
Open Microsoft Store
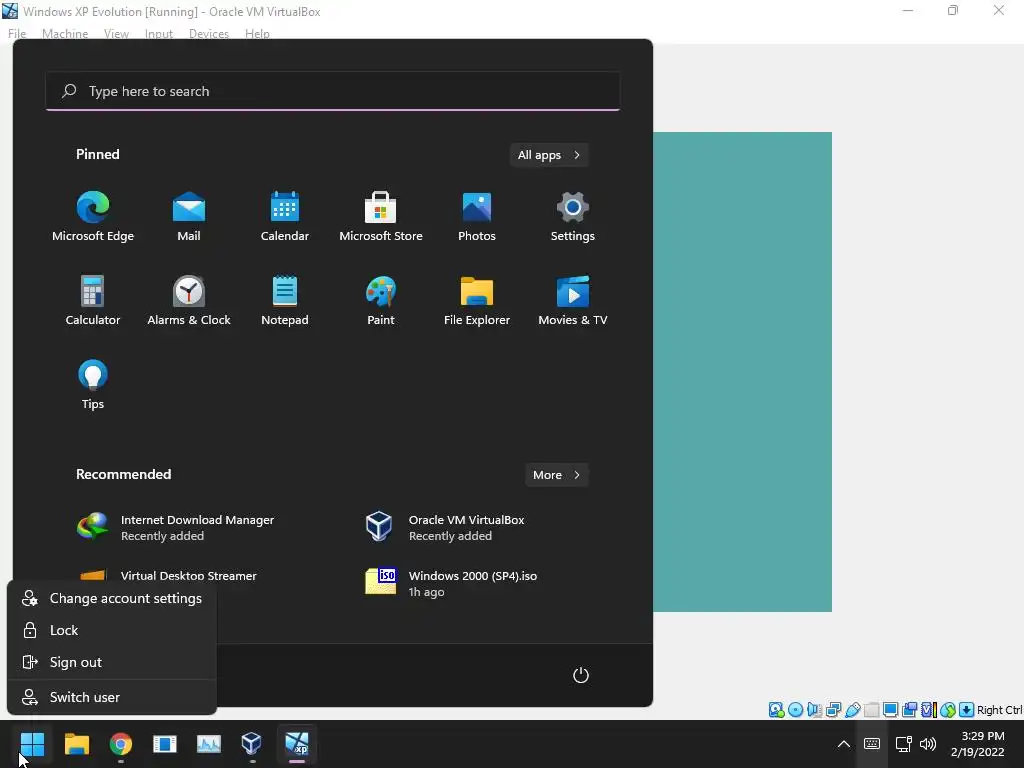(x=381, y=216)
